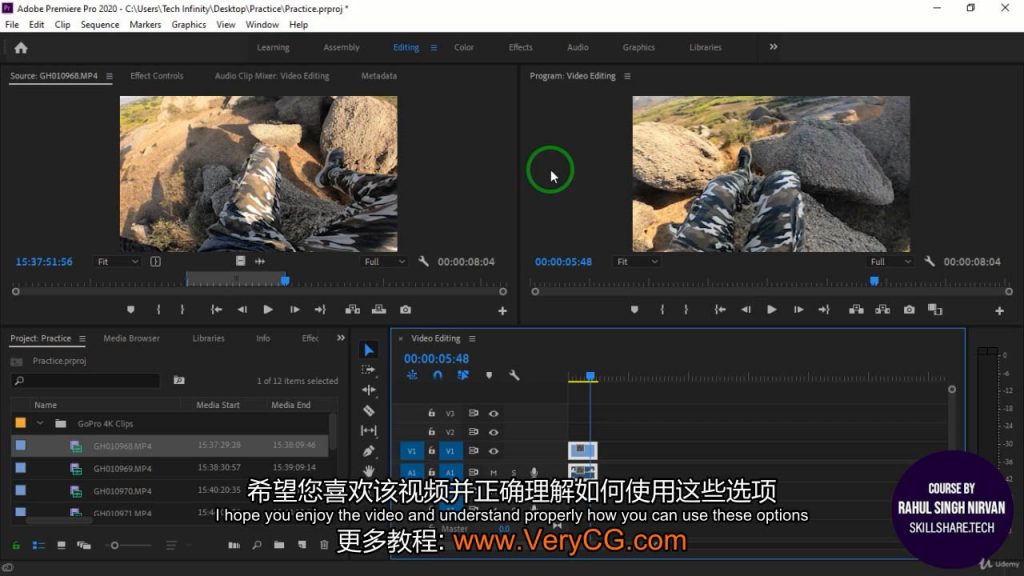
Task: Add marker in timeline panel
Action: click(x=488, y=376)
